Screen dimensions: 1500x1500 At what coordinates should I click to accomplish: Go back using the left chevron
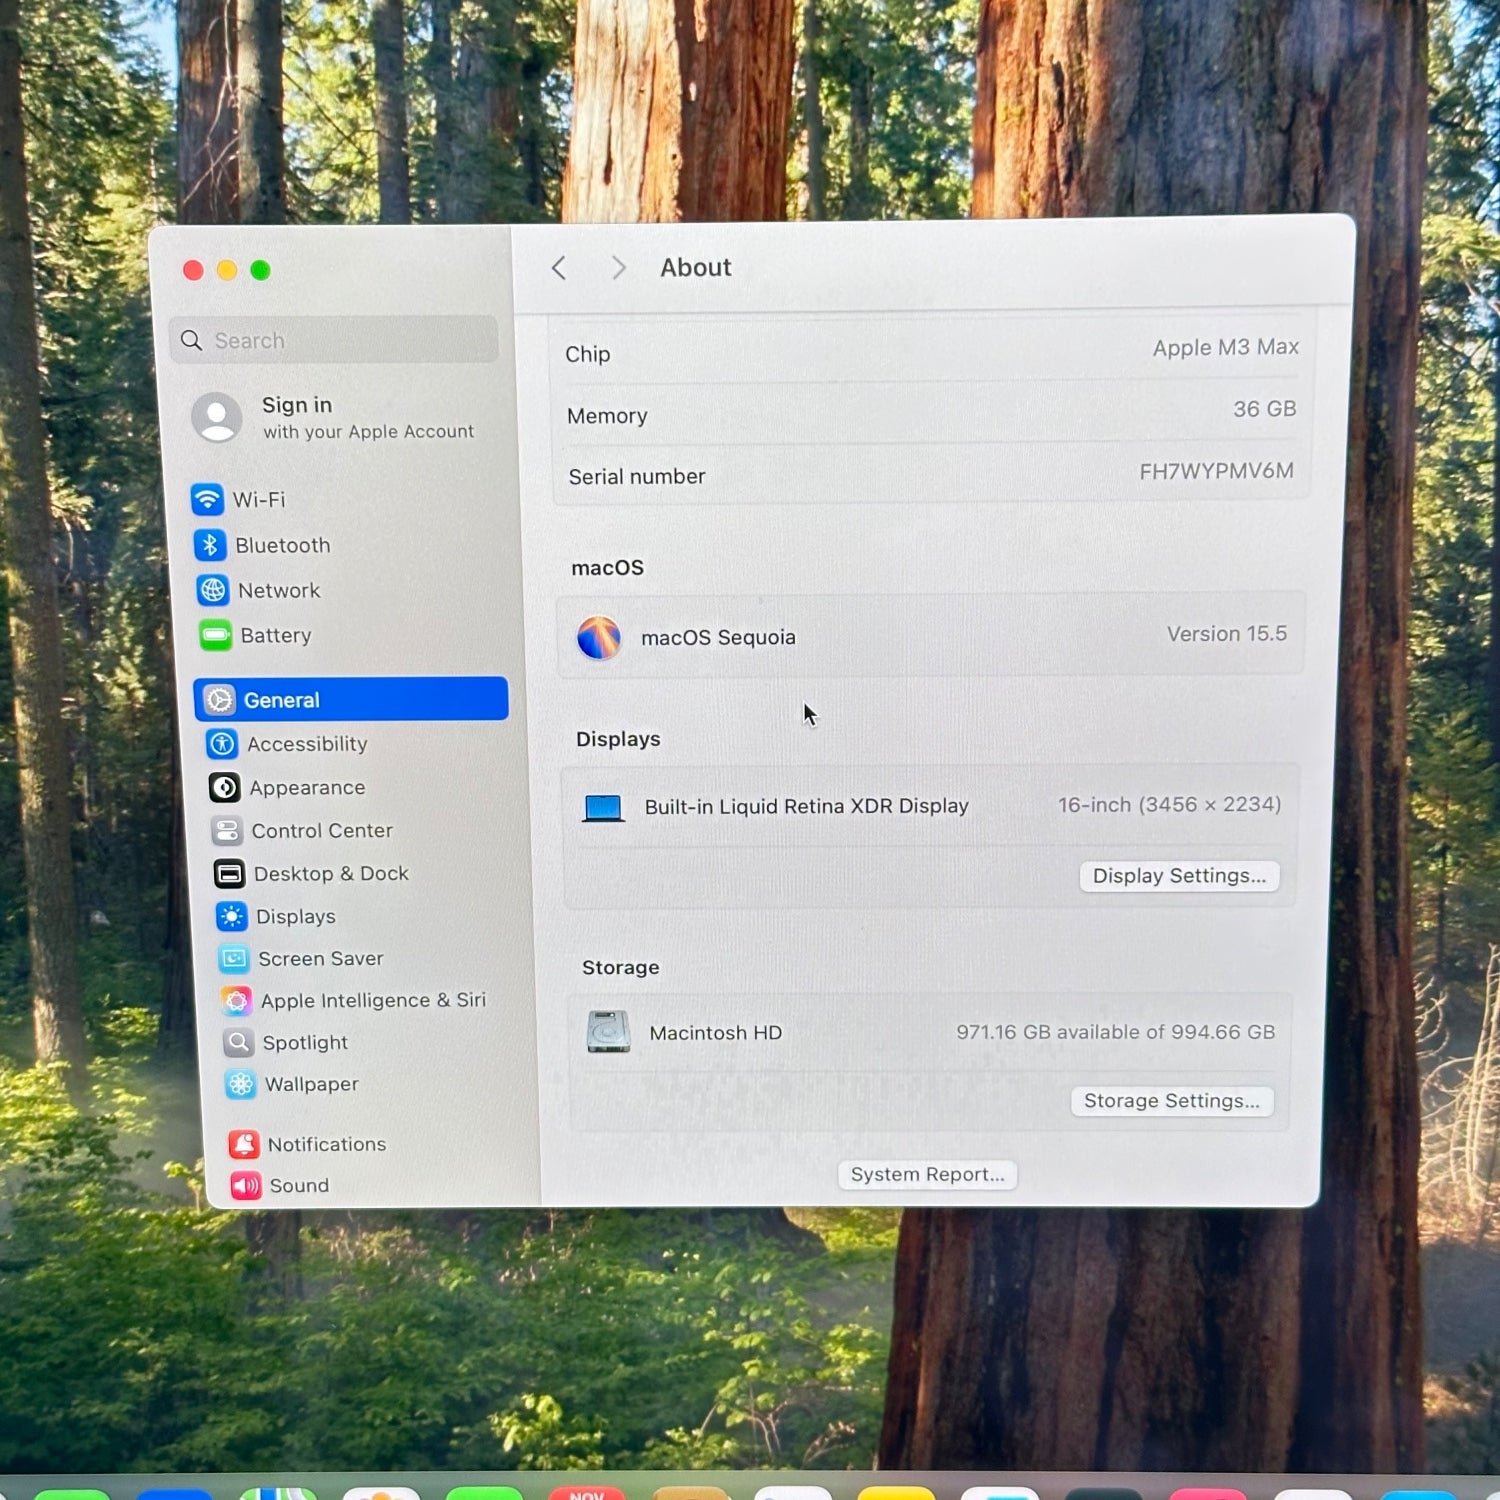pyautogui.click(x=559, y=268)
